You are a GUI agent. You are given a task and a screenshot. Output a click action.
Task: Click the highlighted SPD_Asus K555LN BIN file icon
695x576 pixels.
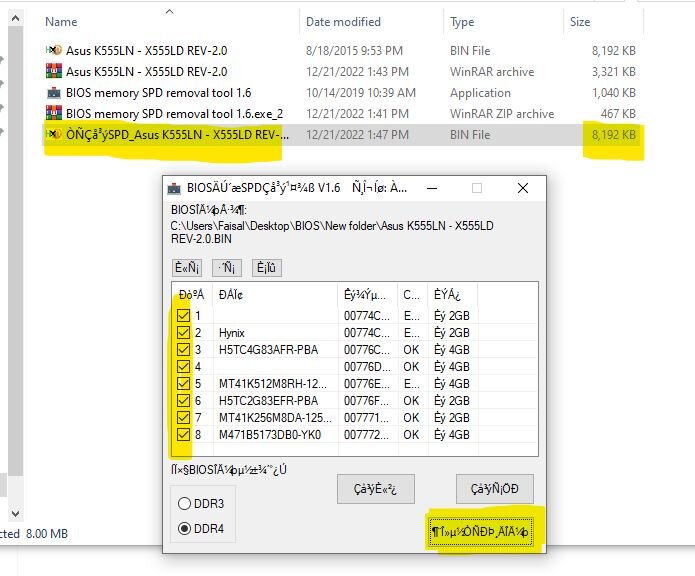(x=54, y=135)
